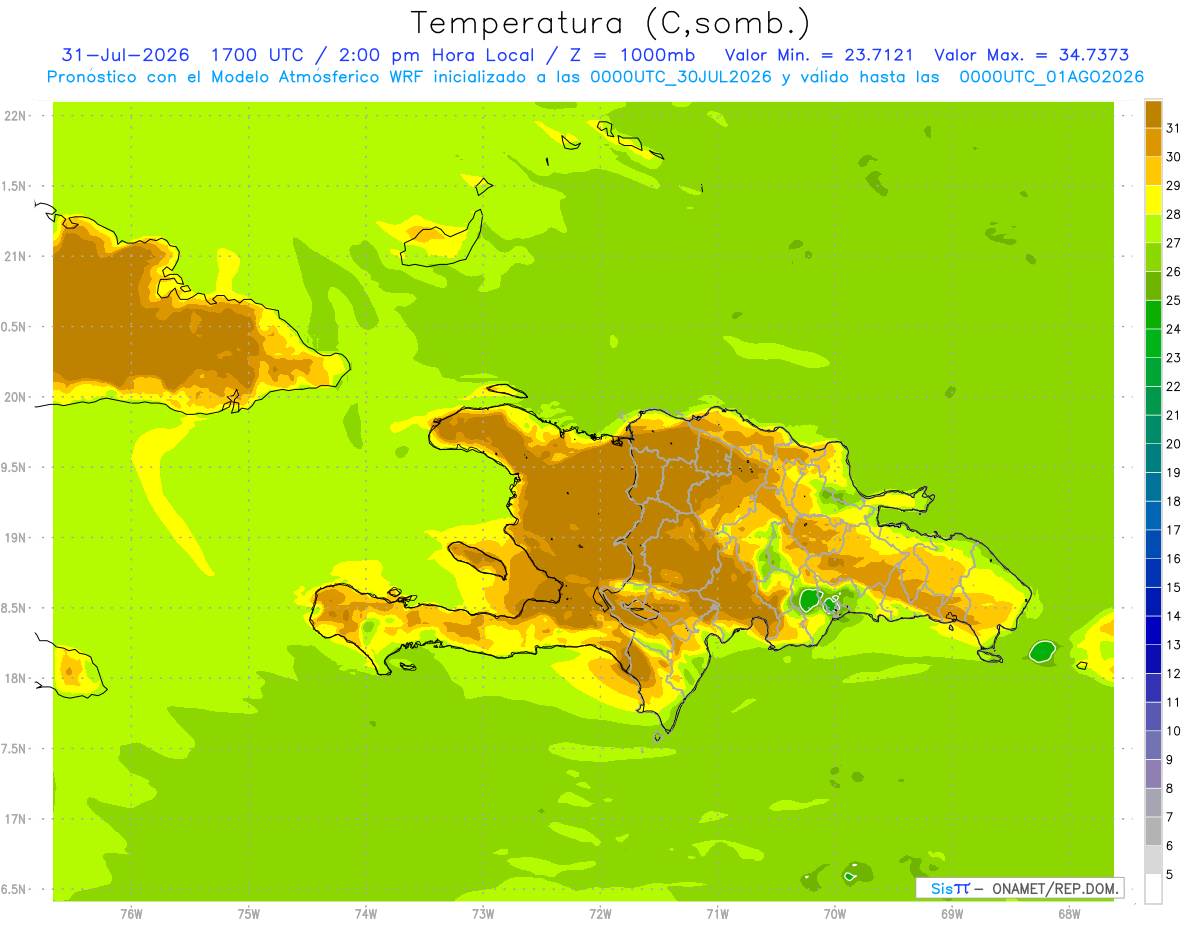Click the green legend swatch between 26 and 27

click(1153, 257)
